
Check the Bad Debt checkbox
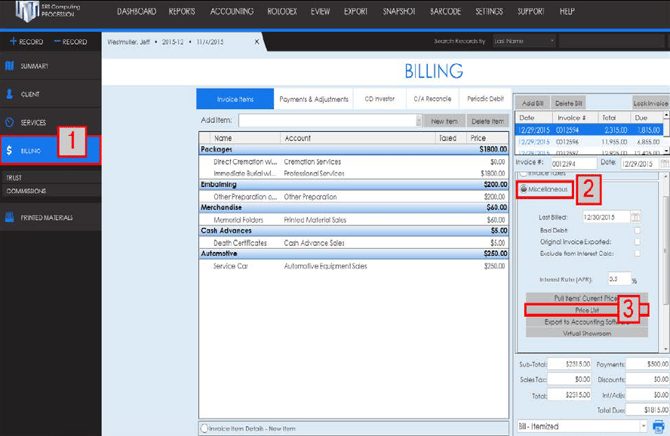click(637, 230)
